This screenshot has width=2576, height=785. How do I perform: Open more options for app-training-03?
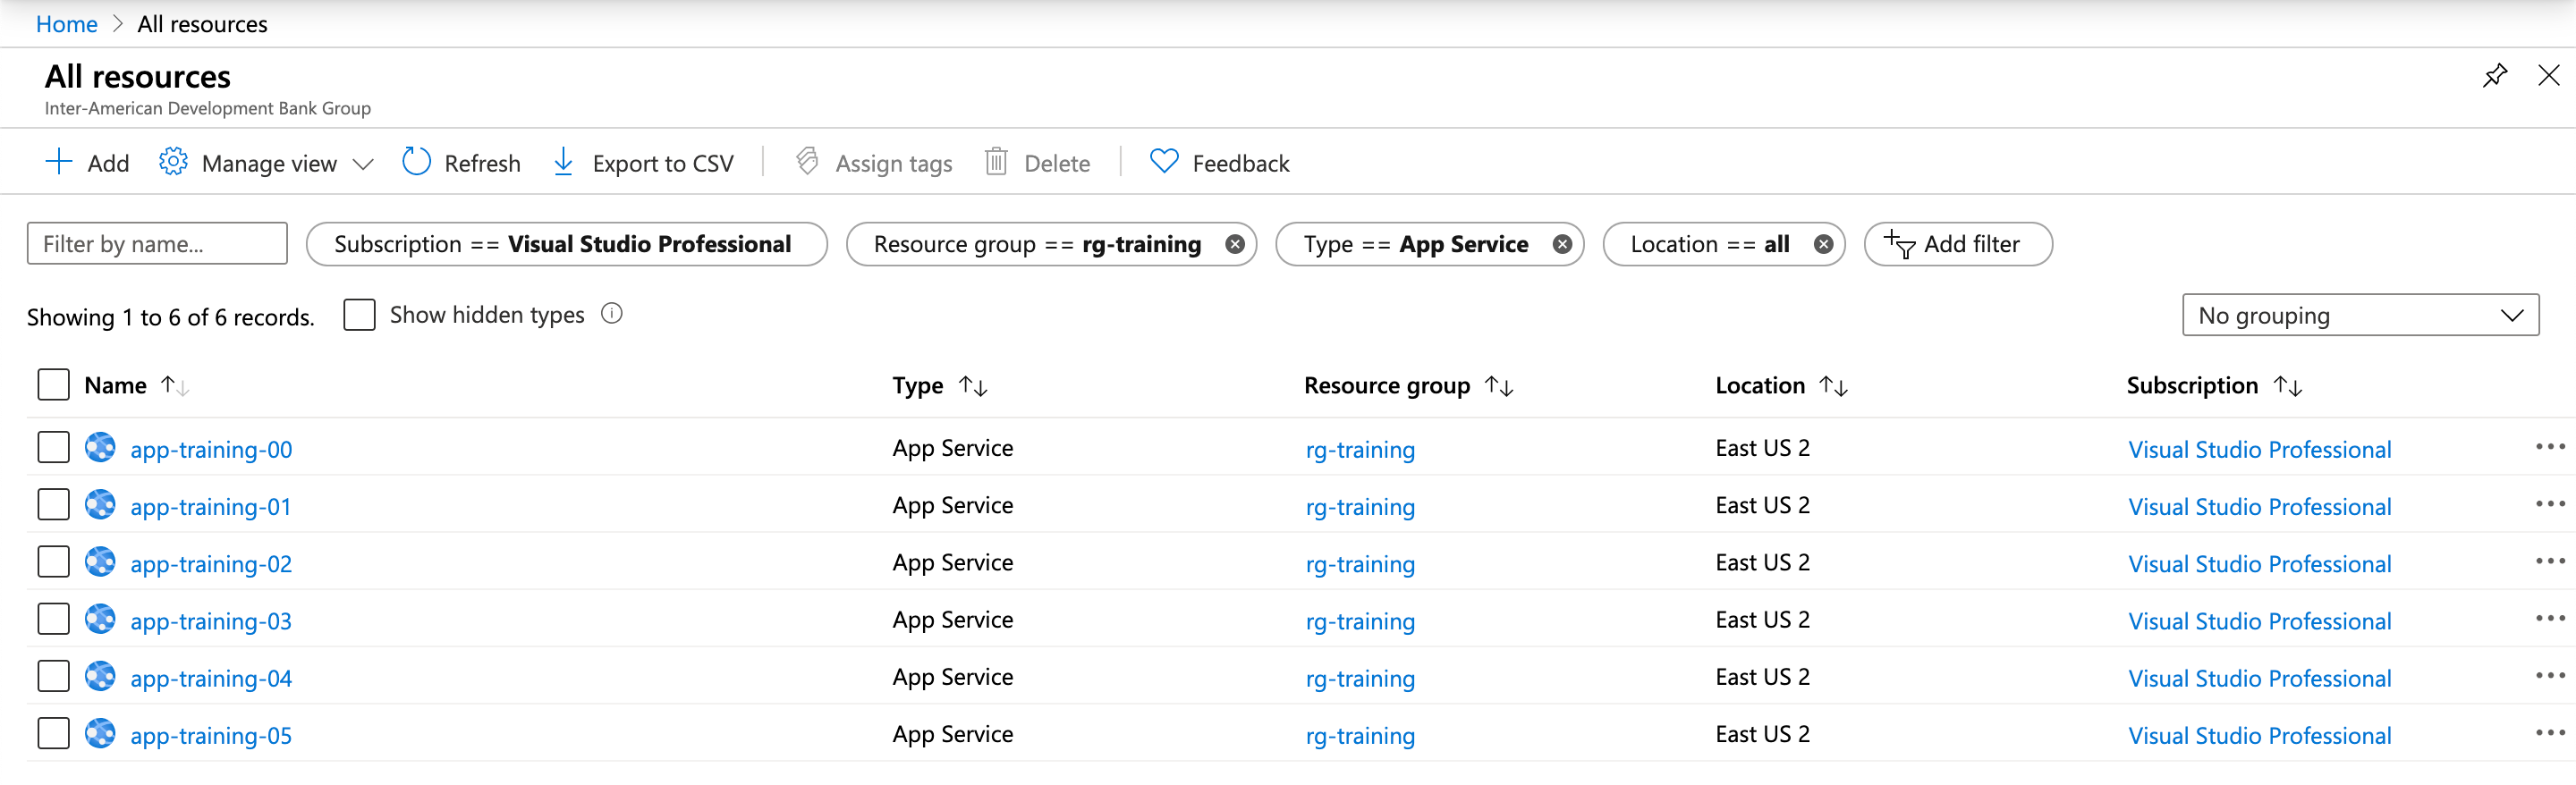pos(2550,619)
